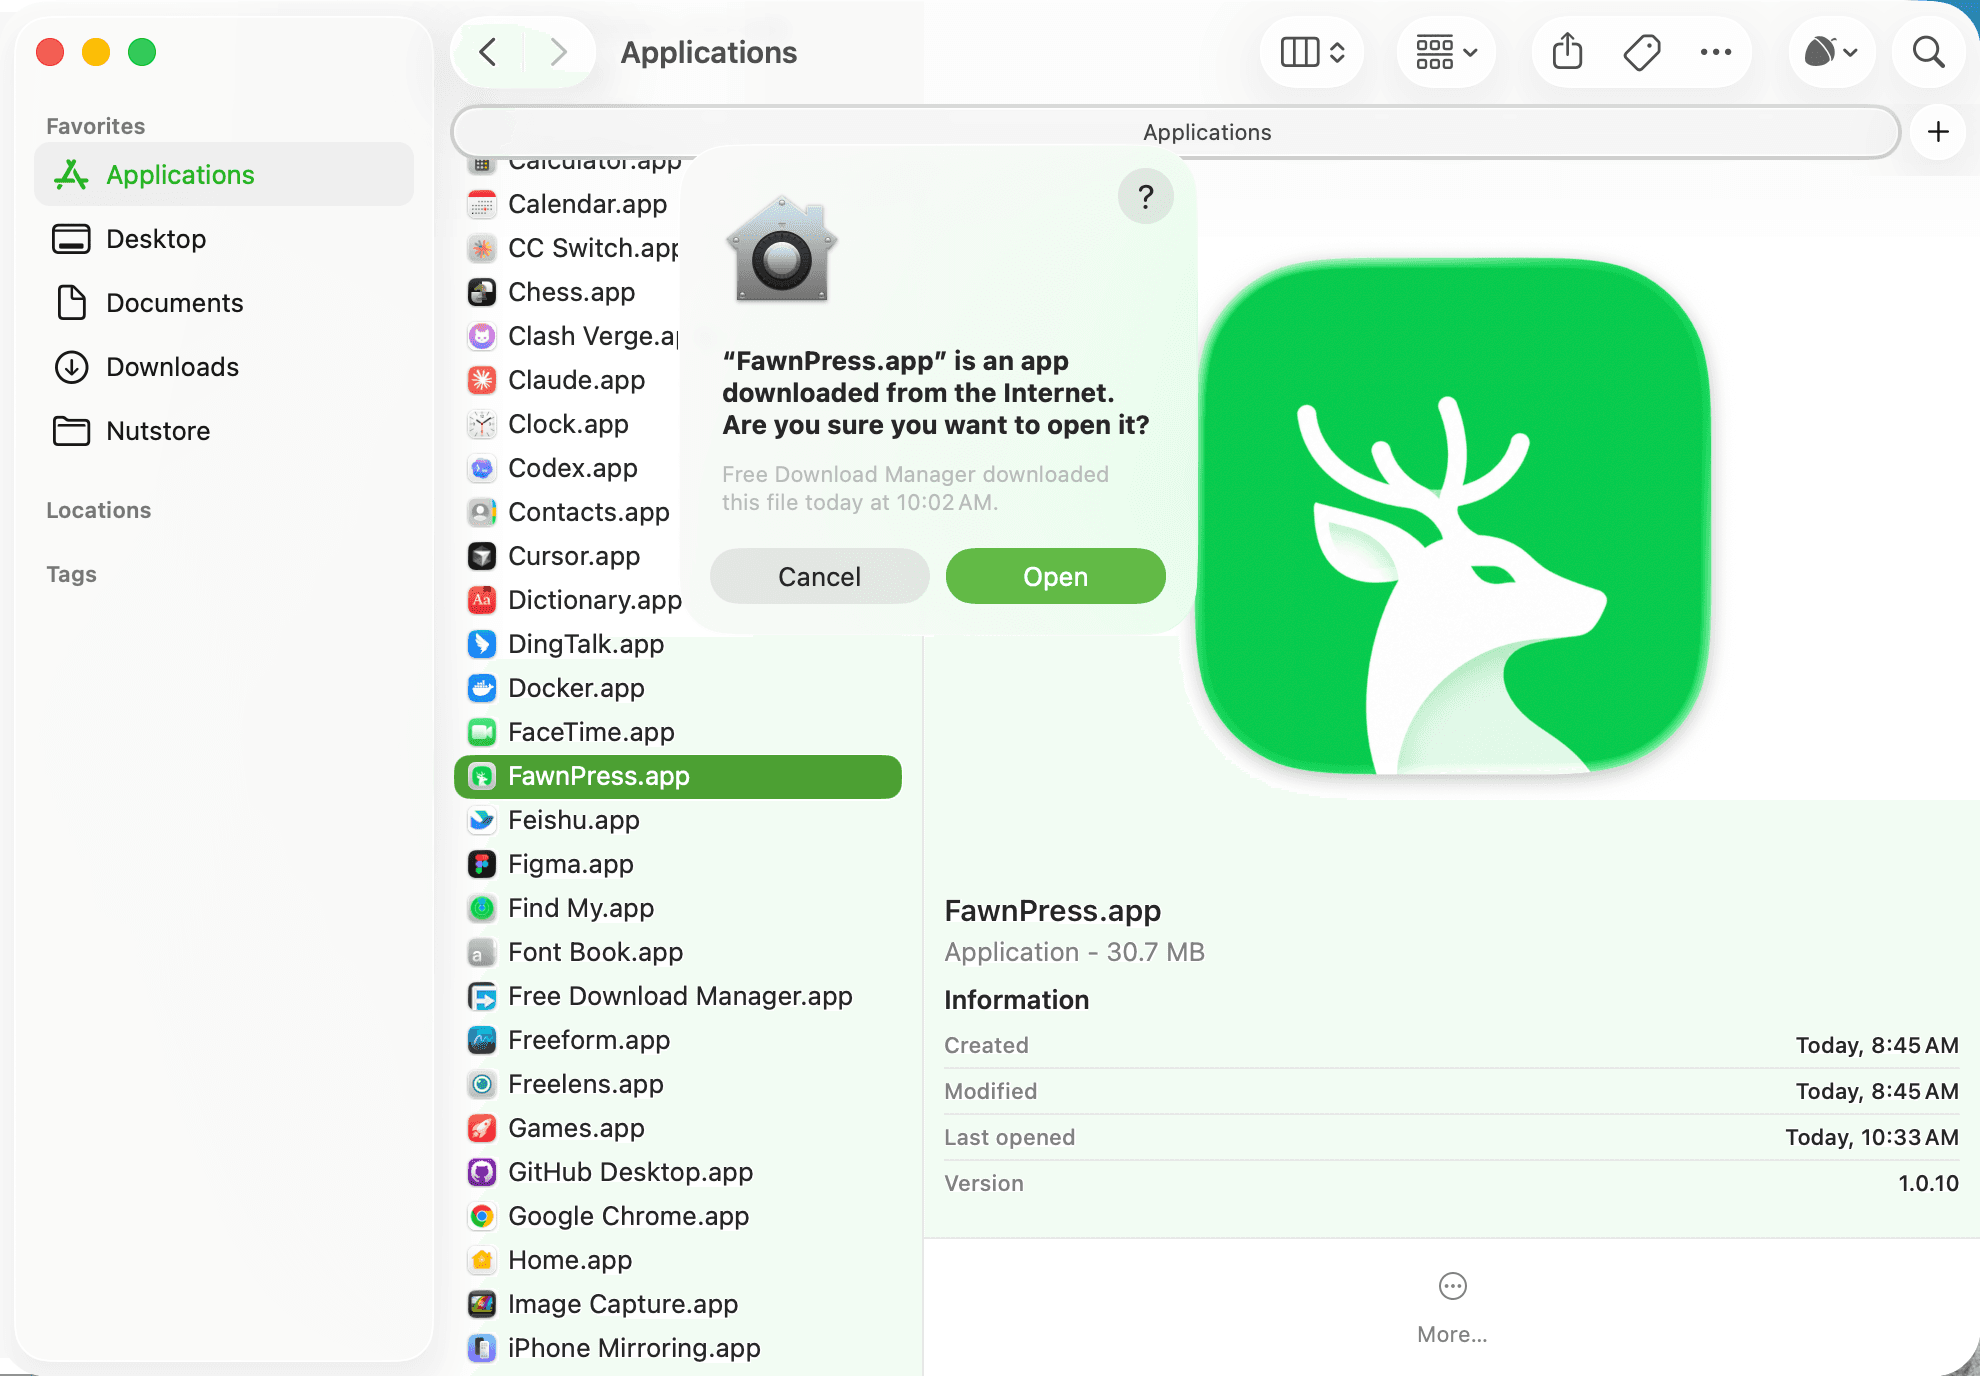Click the Google Chrome.app file name
Viewport: 1980px width, 1376px height.
point(629,1216)
